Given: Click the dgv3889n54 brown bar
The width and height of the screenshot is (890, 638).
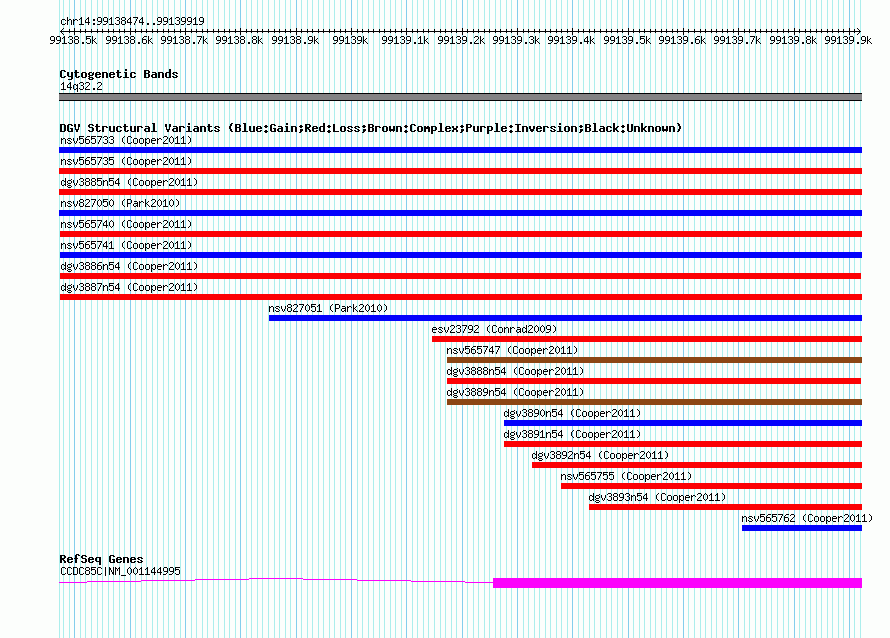Looking at the screenshot, I should click(x=654, y=402).
